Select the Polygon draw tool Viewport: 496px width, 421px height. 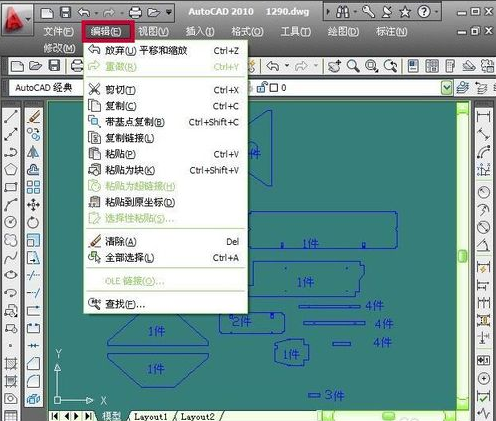click(11, 169)
